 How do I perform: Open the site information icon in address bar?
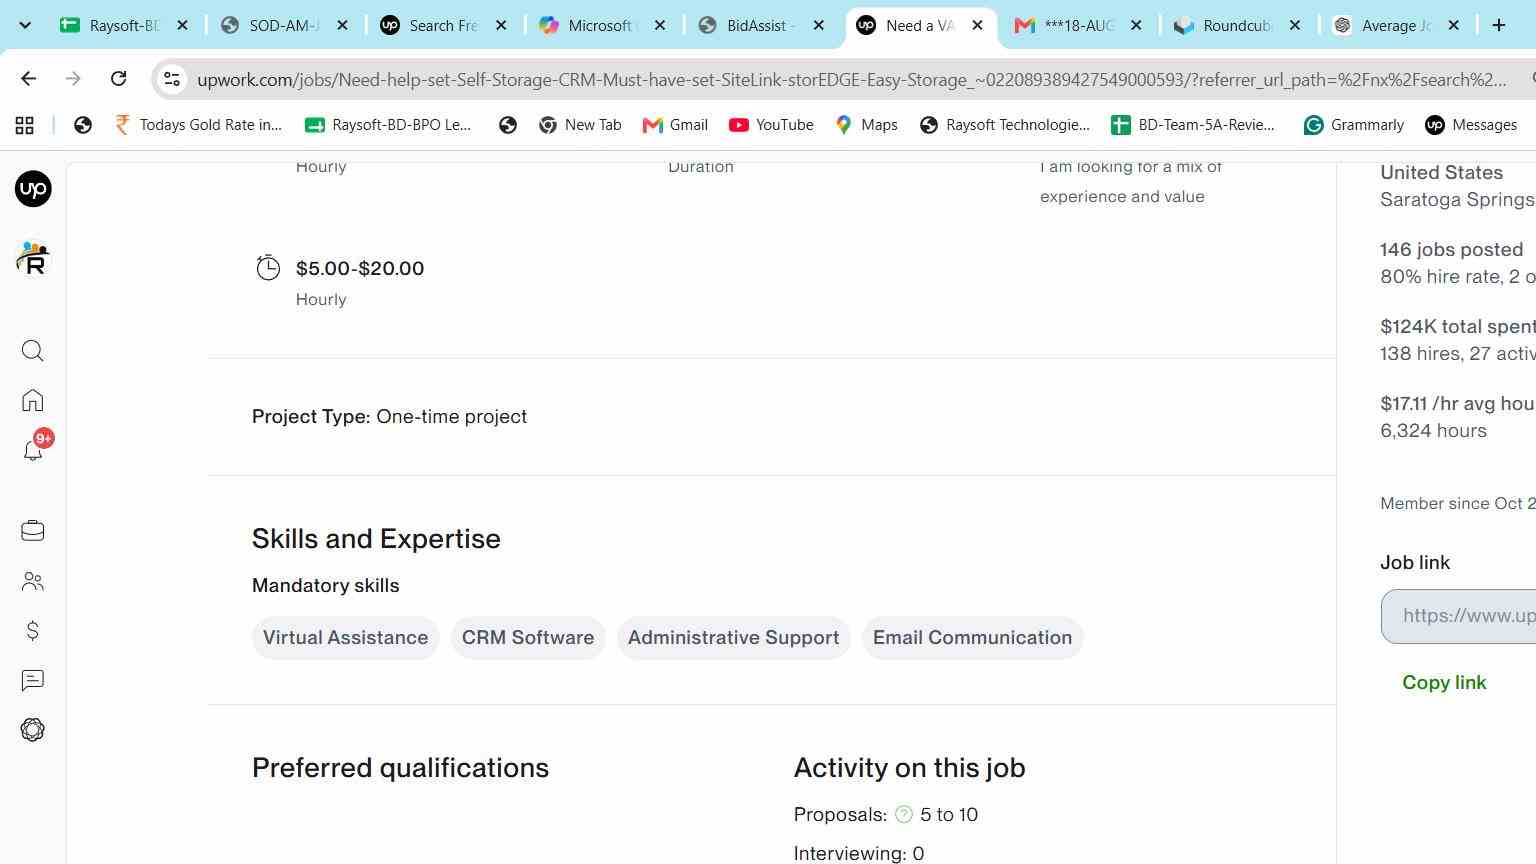tap(172, 79)
